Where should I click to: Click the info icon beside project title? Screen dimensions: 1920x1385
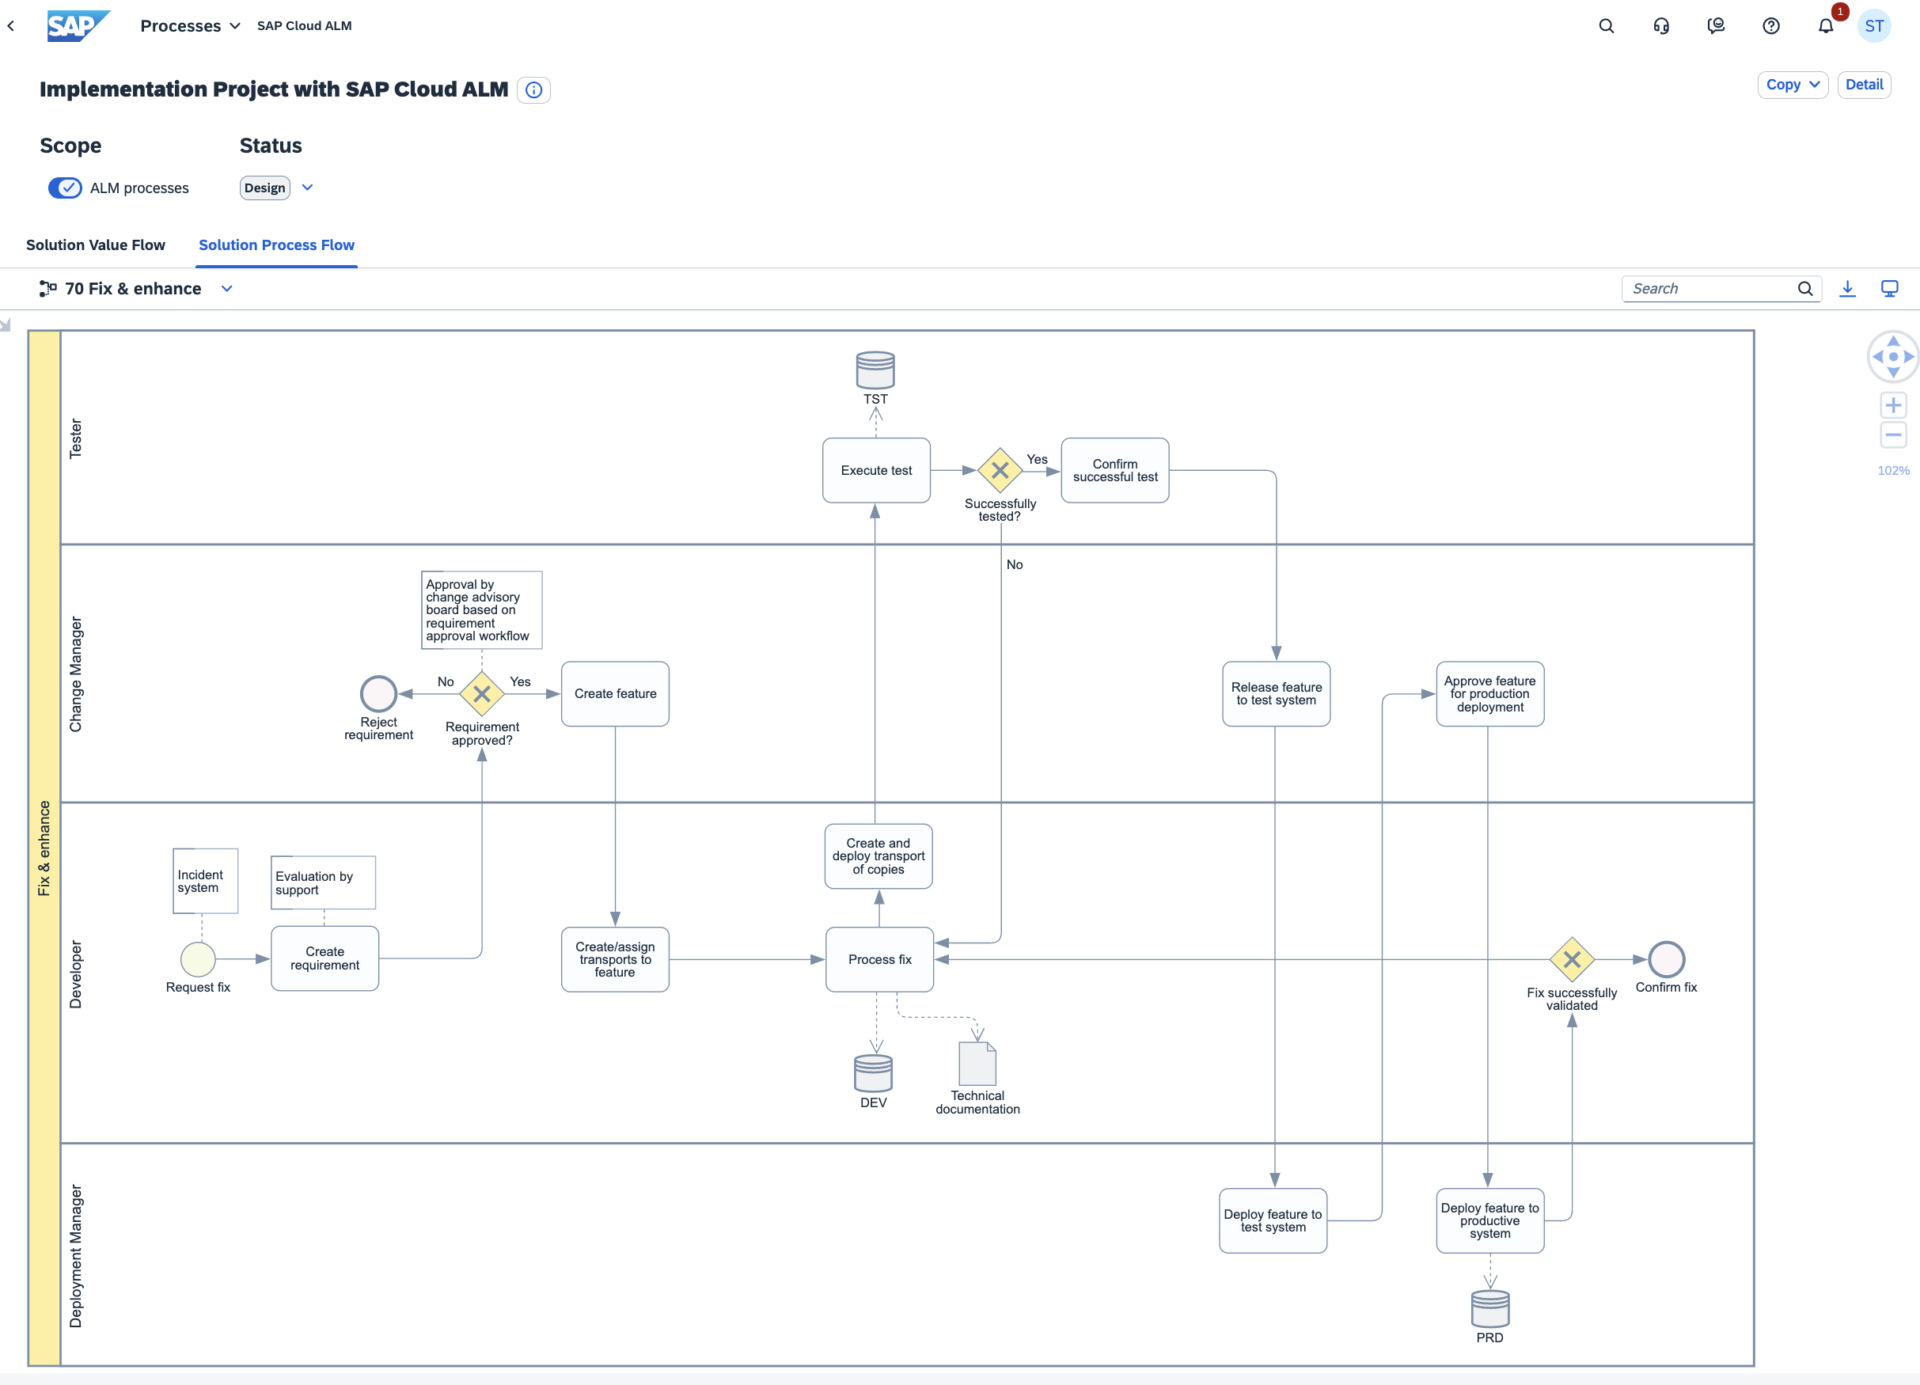(534, 90)
